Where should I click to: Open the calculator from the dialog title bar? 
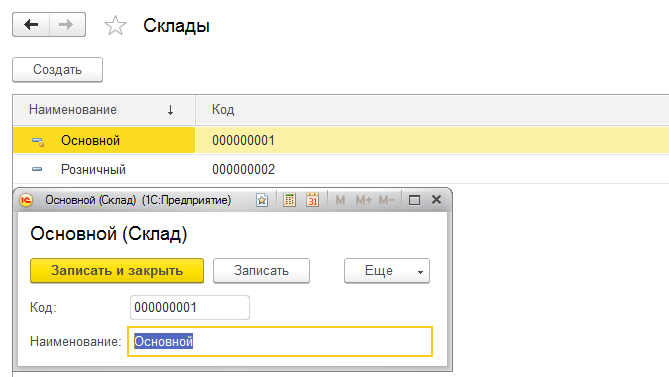[x=289, y=200]
